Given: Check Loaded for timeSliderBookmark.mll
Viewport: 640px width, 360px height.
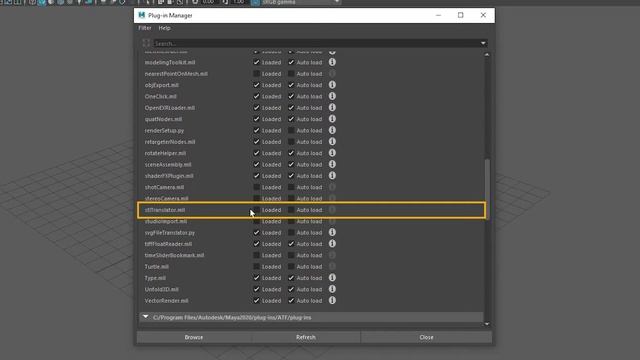Looking at the screenshot, I should 256,255.
